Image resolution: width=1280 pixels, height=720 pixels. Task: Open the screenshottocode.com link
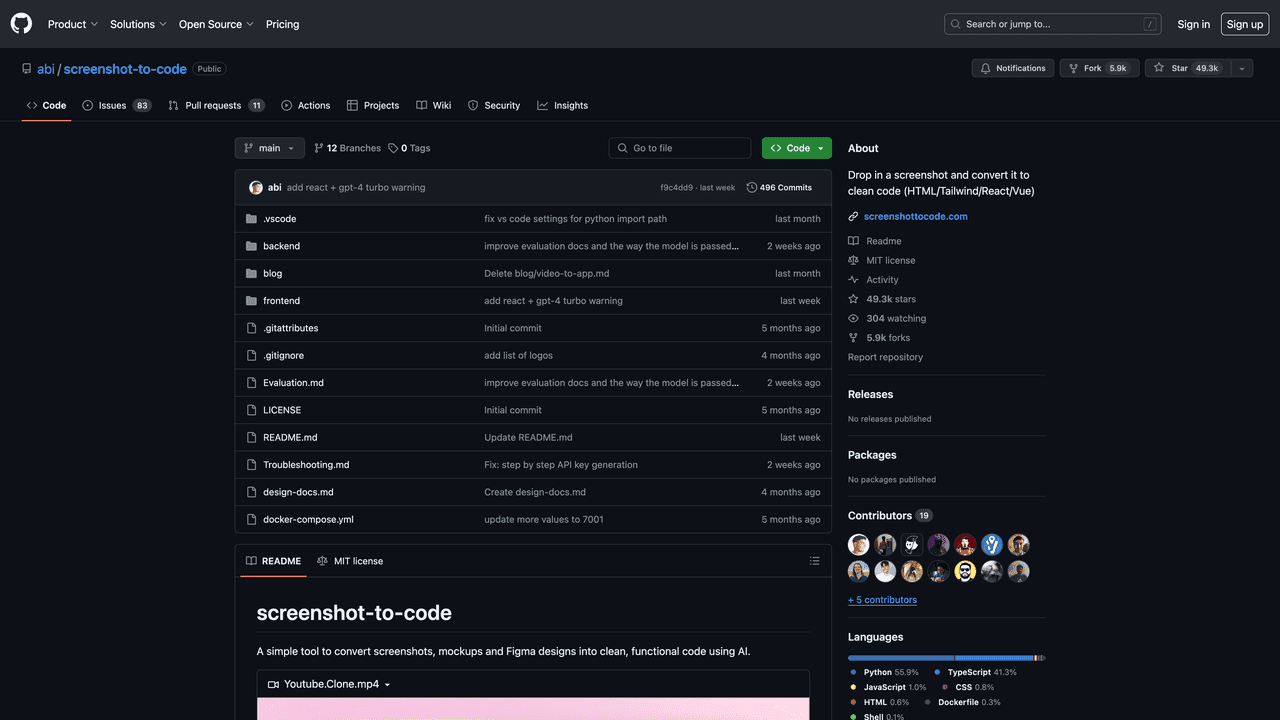coord(916,216)
